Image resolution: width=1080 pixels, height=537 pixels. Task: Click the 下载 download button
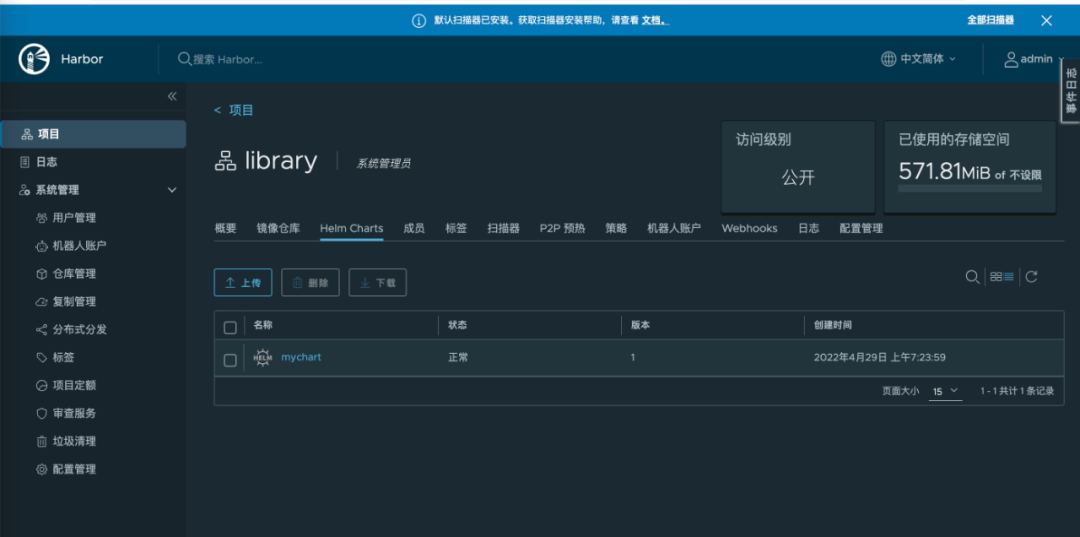click(x=377, y=283)
